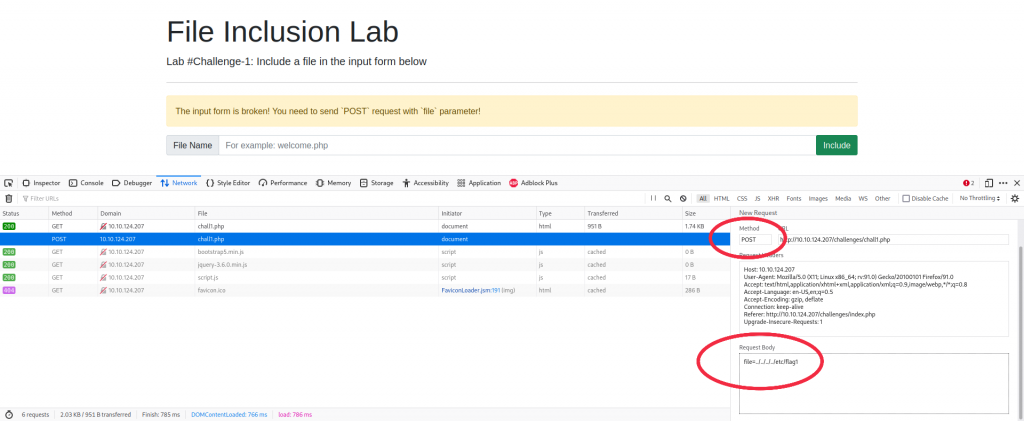
Task: Toggle the HTML request filter
Action: 721,198
